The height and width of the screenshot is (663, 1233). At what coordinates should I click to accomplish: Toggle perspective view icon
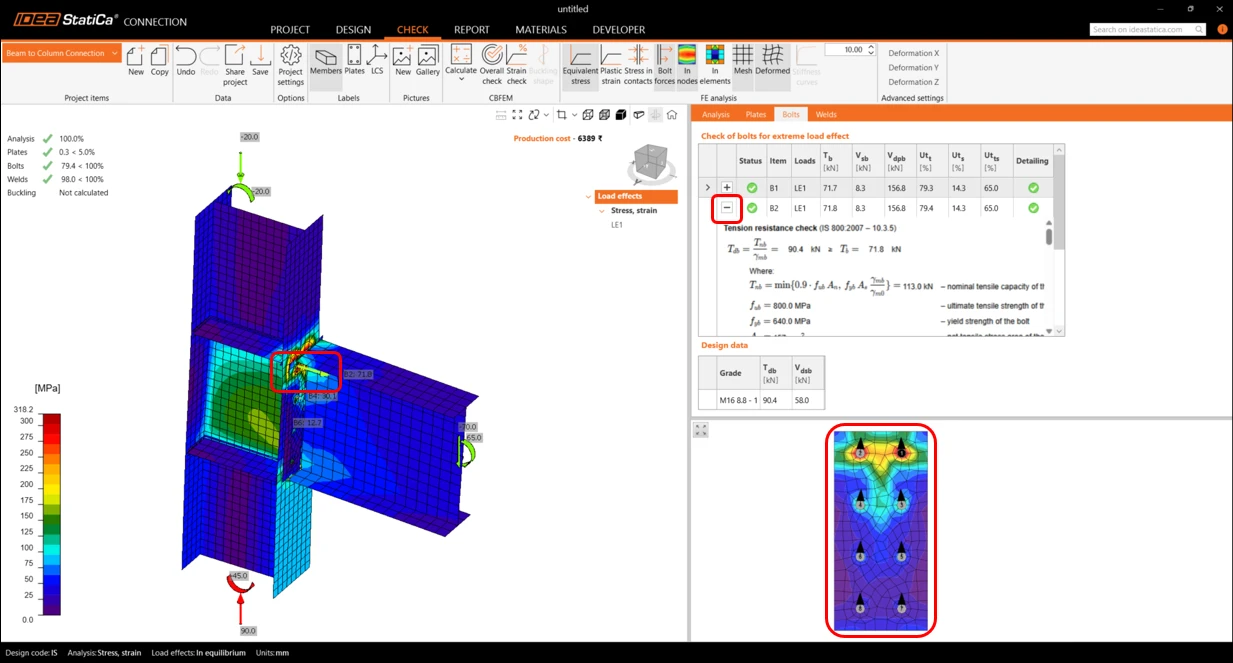638,115
